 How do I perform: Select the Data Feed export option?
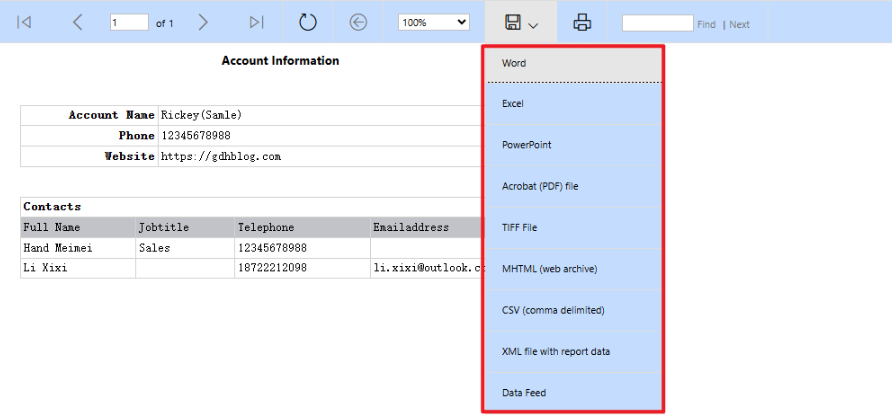(573, 393)
